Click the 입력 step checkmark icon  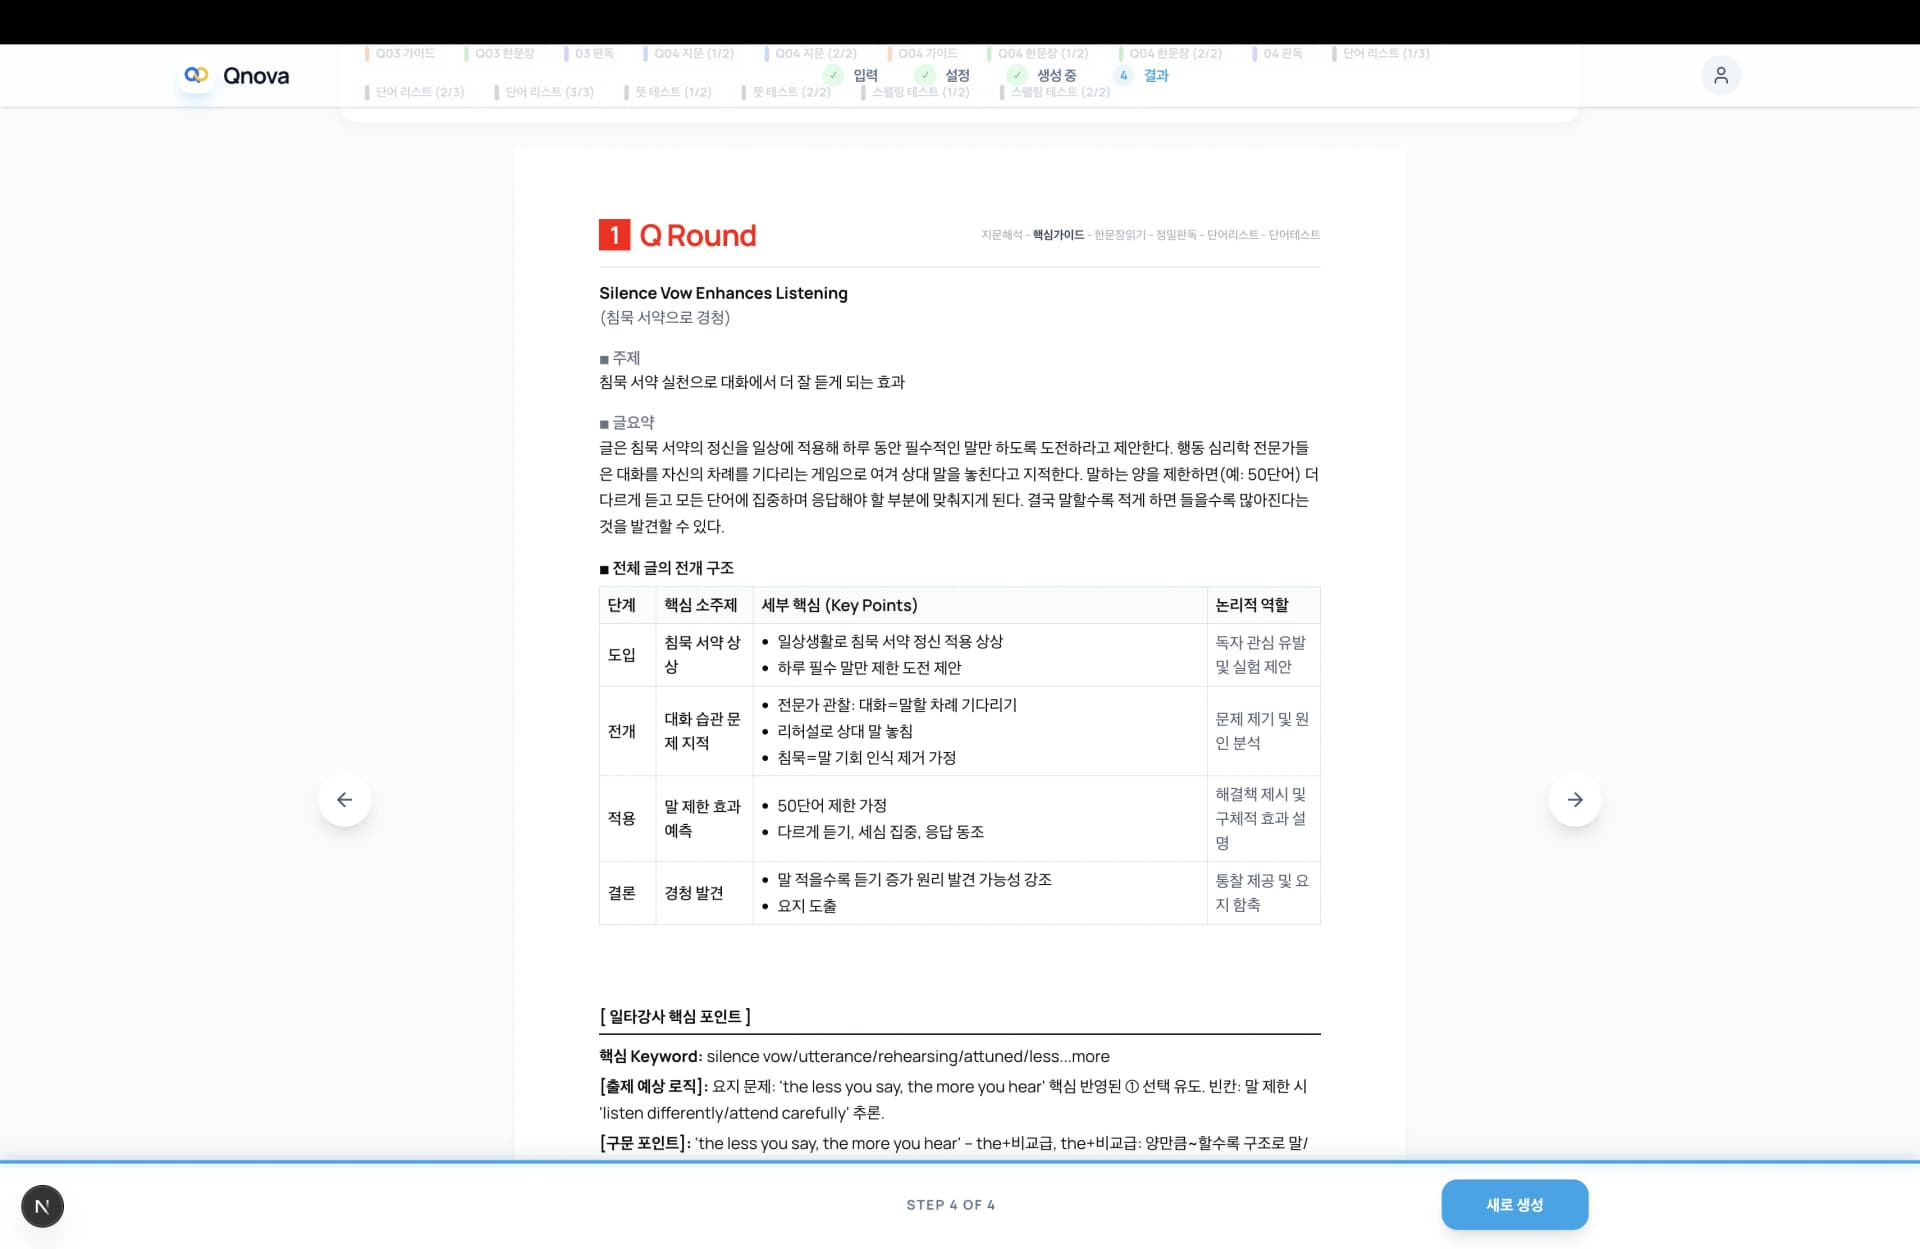833,75
